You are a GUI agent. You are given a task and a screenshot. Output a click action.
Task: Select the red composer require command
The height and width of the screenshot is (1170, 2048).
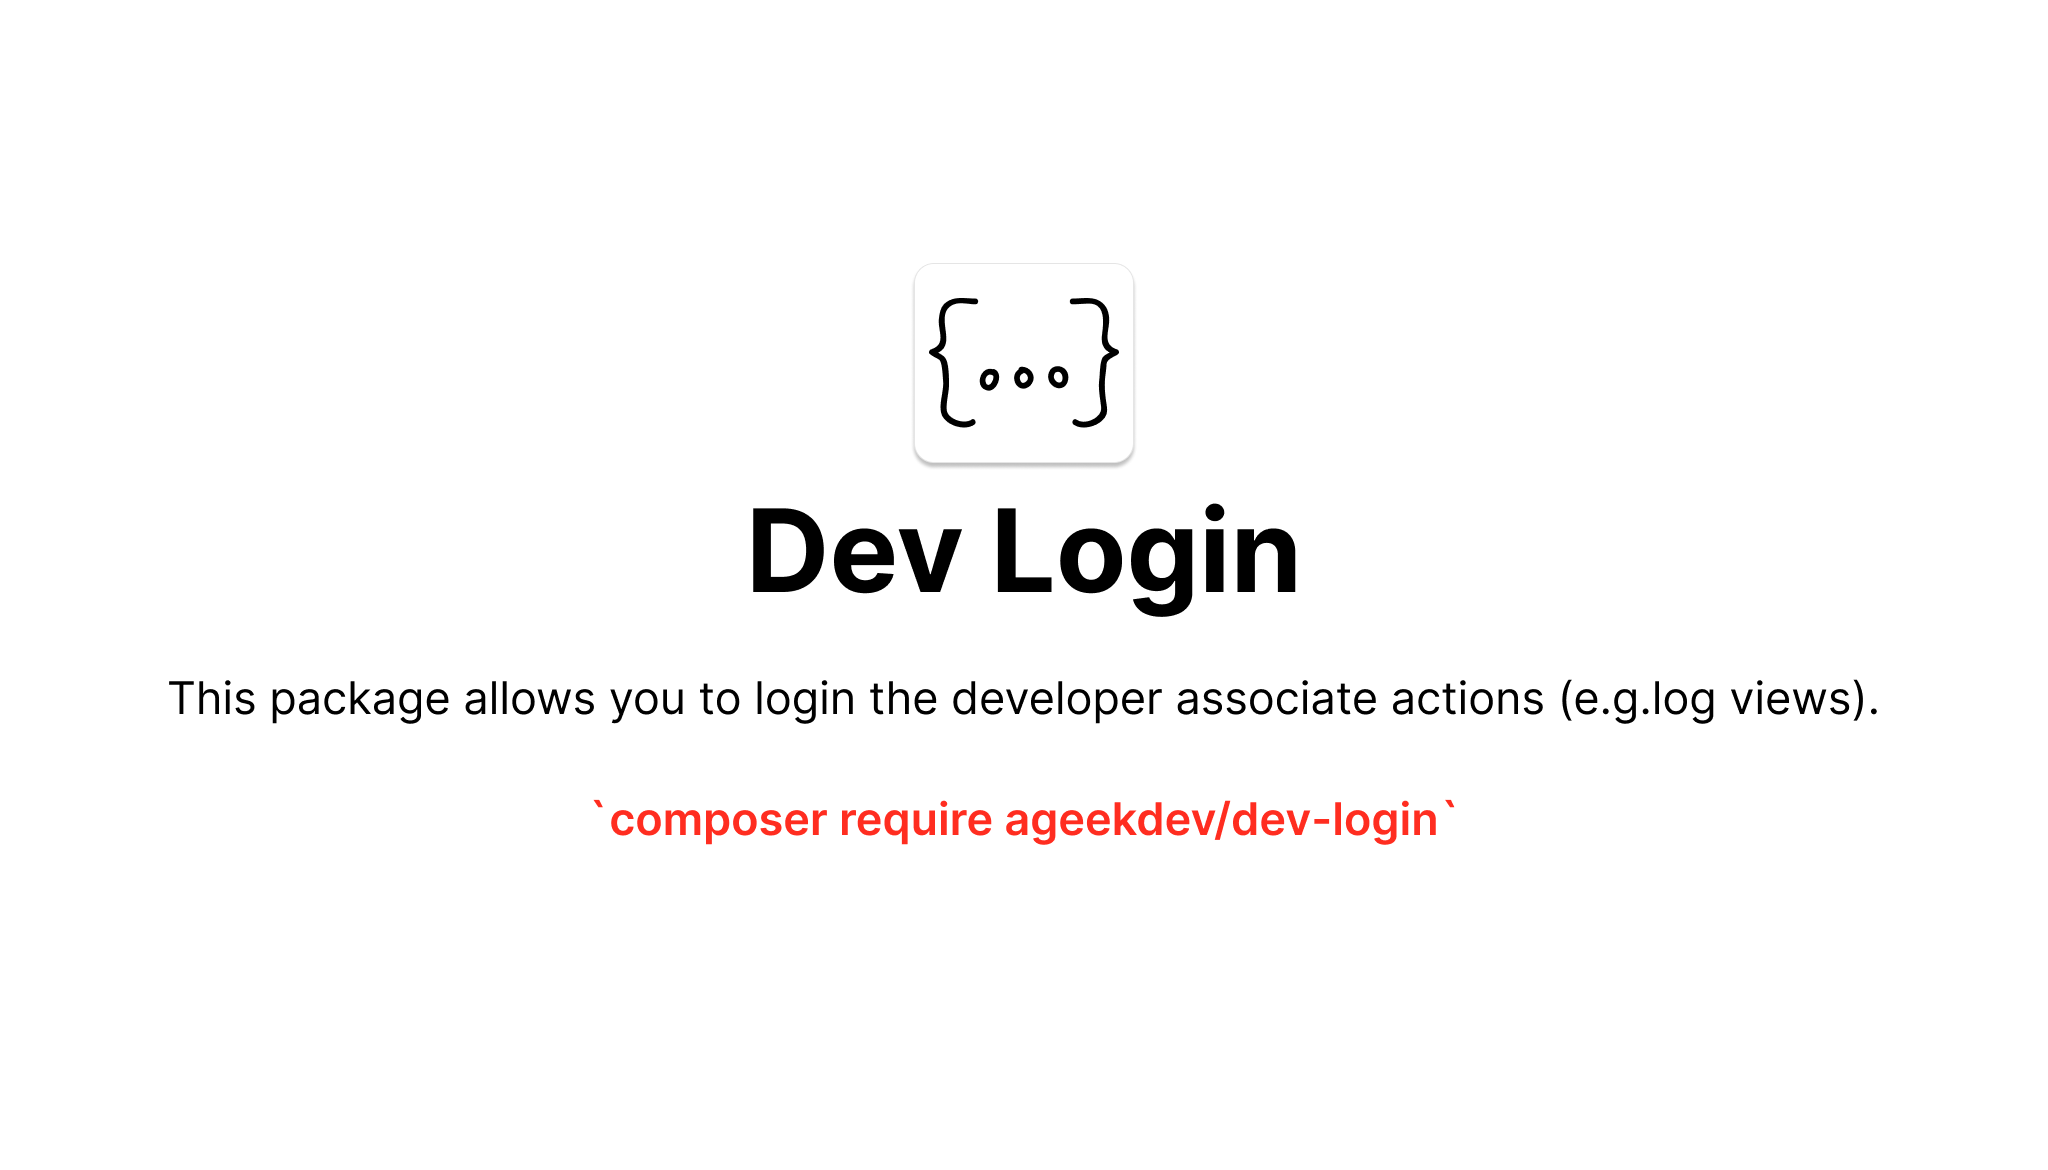[1024, 820]
